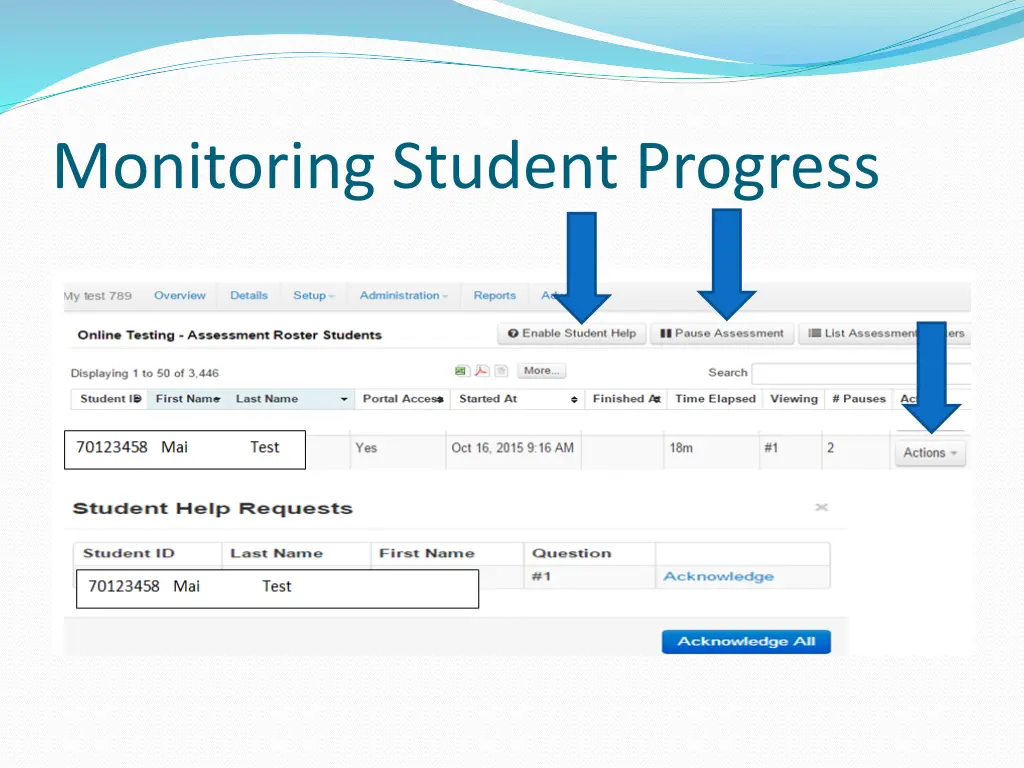Click the Acknowledge All button
1024x768 pixels.
(746, 641)
